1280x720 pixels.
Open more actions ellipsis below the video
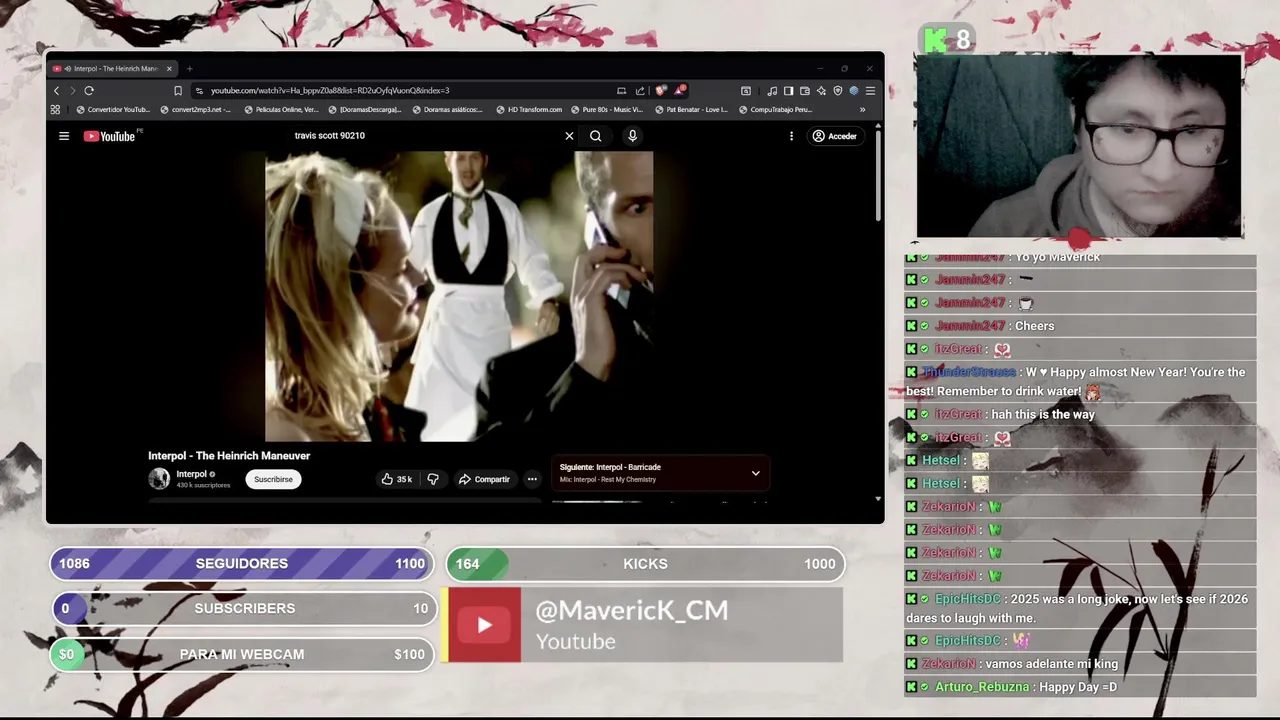point(532,479)
